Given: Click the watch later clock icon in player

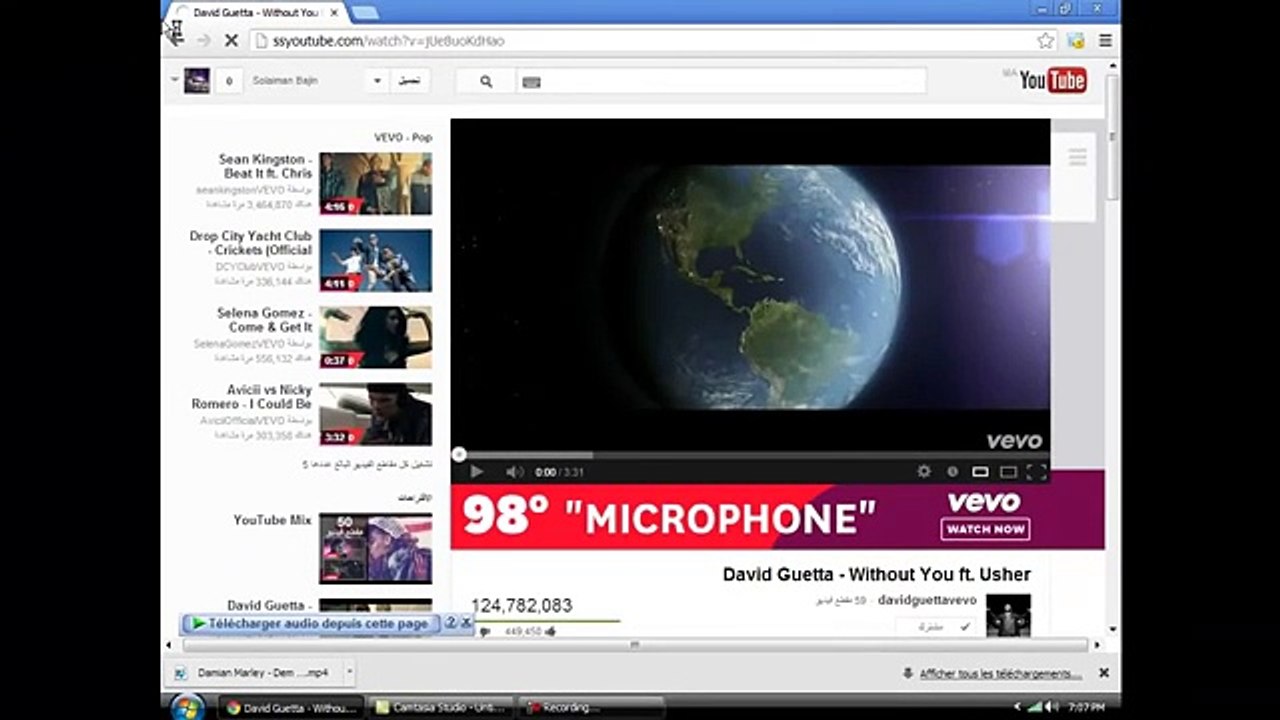Looking at the screenshot, I should coord(952,472).
